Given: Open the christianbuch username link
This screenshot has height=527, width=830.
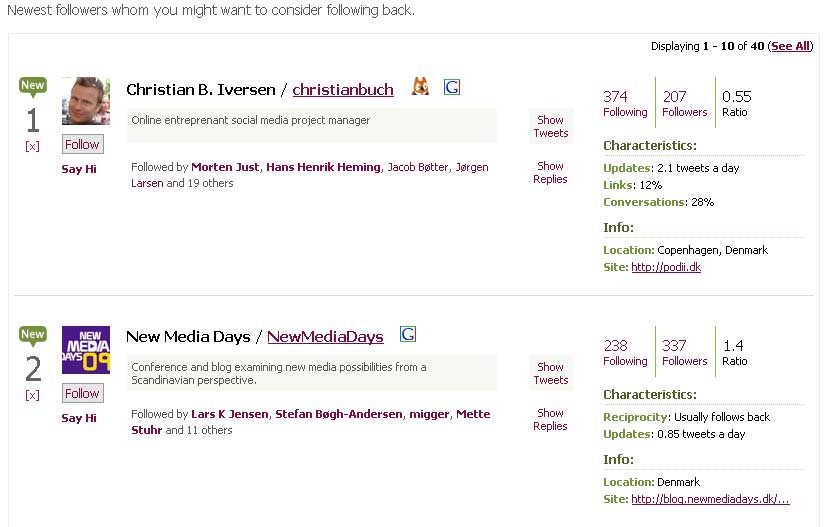Looking at the screenshot, I should tap(343, 89).
